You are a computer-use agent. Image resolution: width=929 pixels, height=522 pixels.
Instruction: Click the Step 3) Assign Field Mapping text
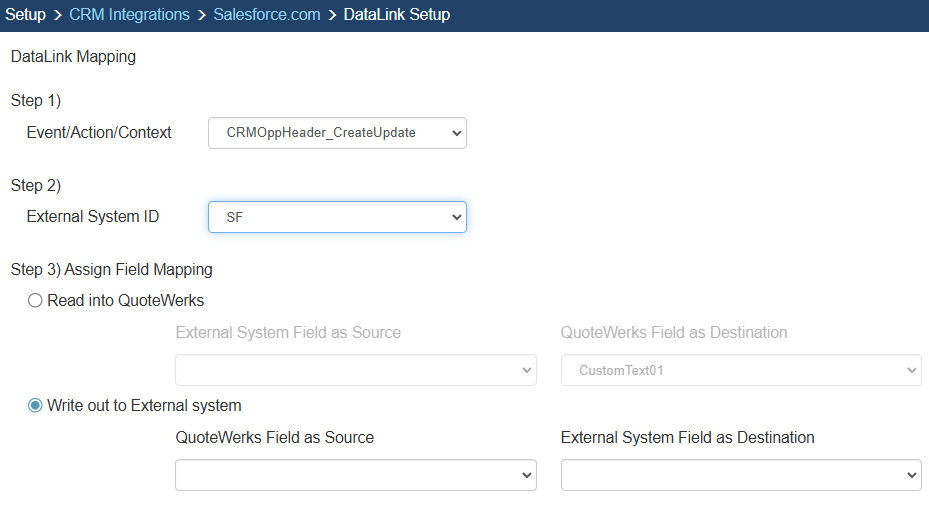pyautogui.click(x=112, y=269)
